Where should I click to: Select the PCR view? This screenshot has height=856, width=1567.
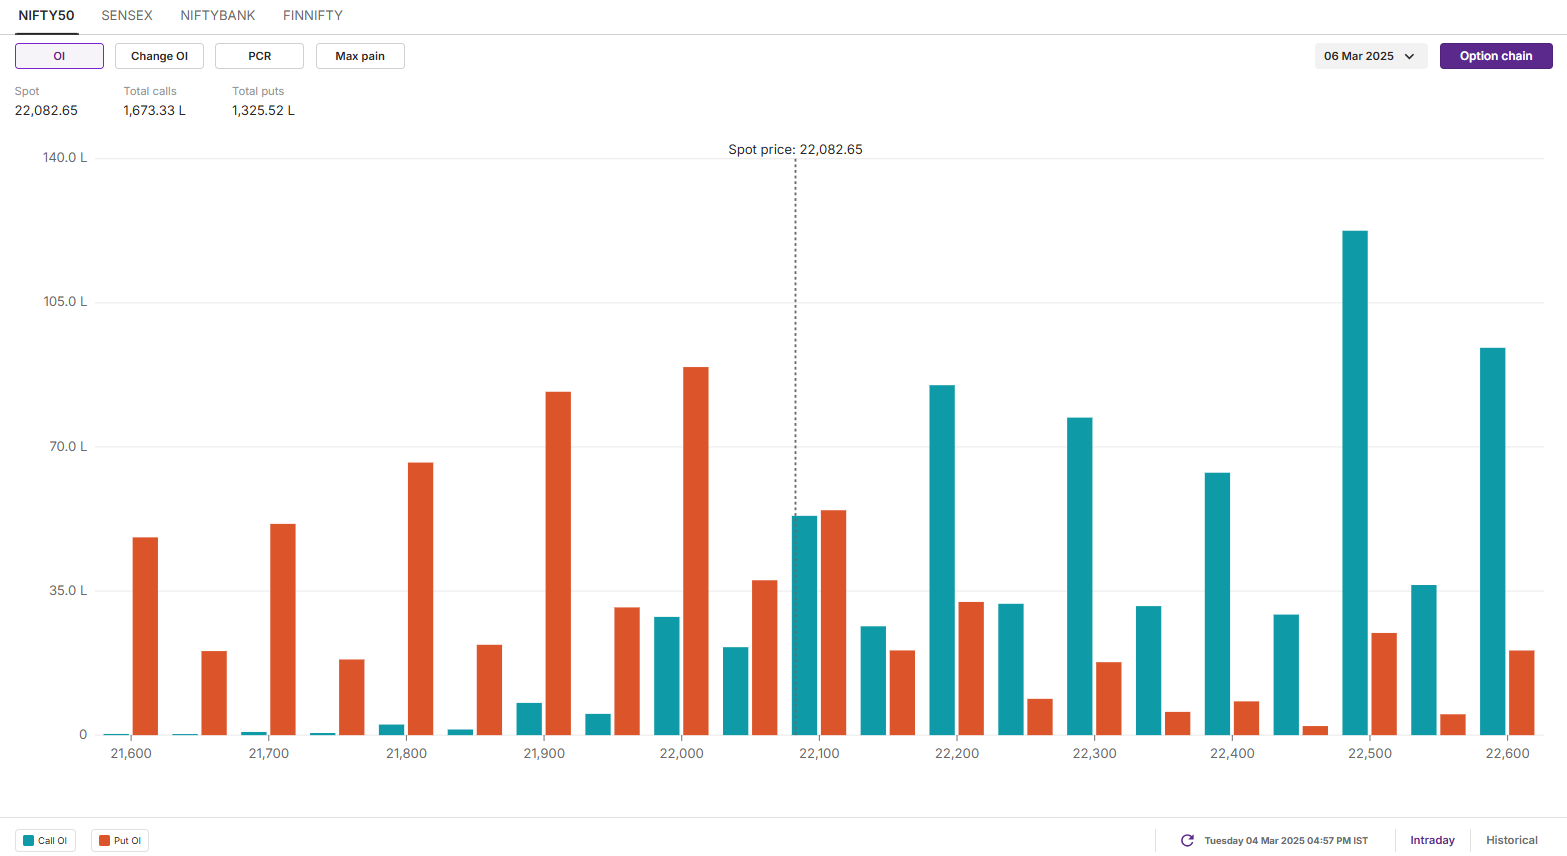pos(260,56)
